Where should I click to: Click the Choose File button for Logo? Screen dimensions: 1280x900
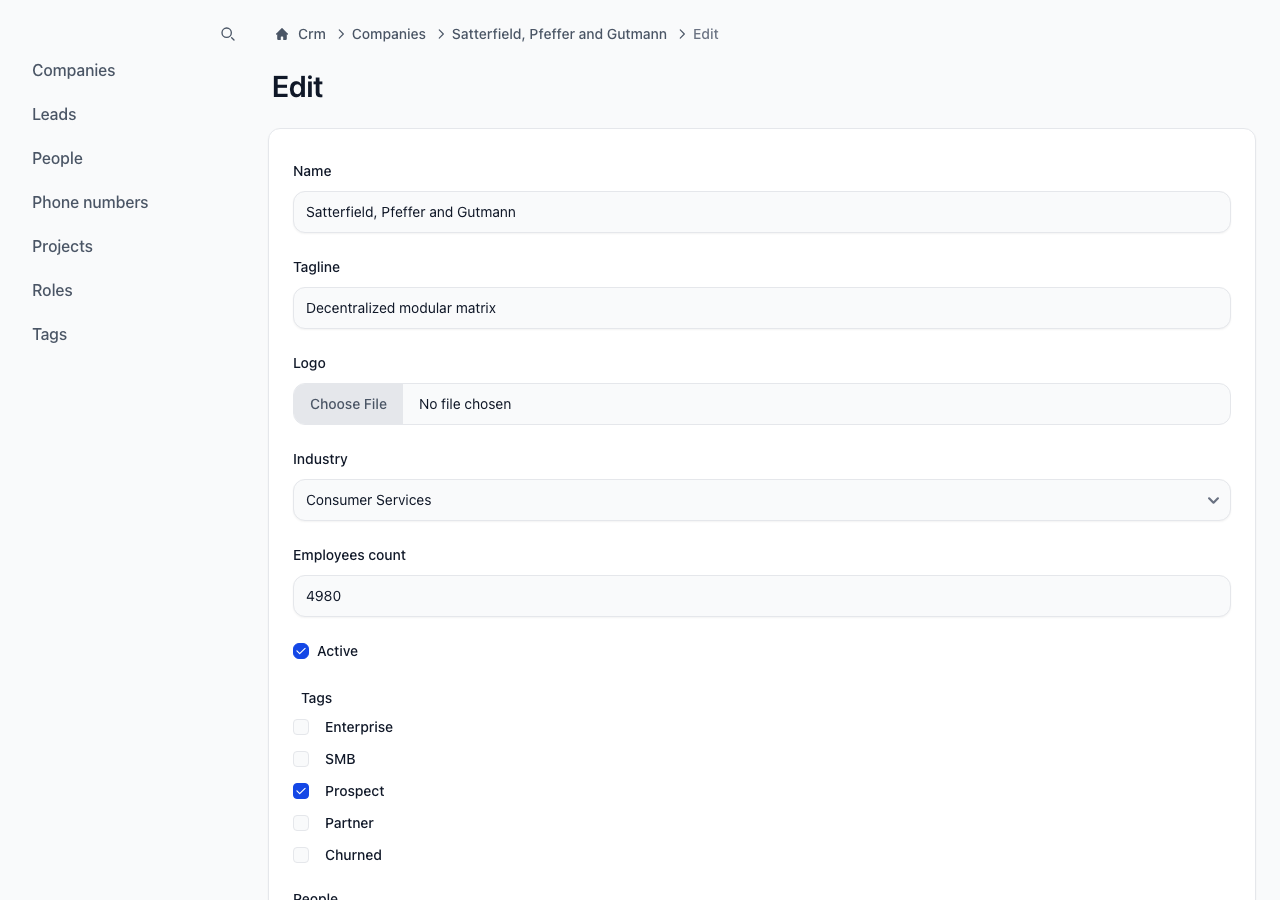pos(348,404)
